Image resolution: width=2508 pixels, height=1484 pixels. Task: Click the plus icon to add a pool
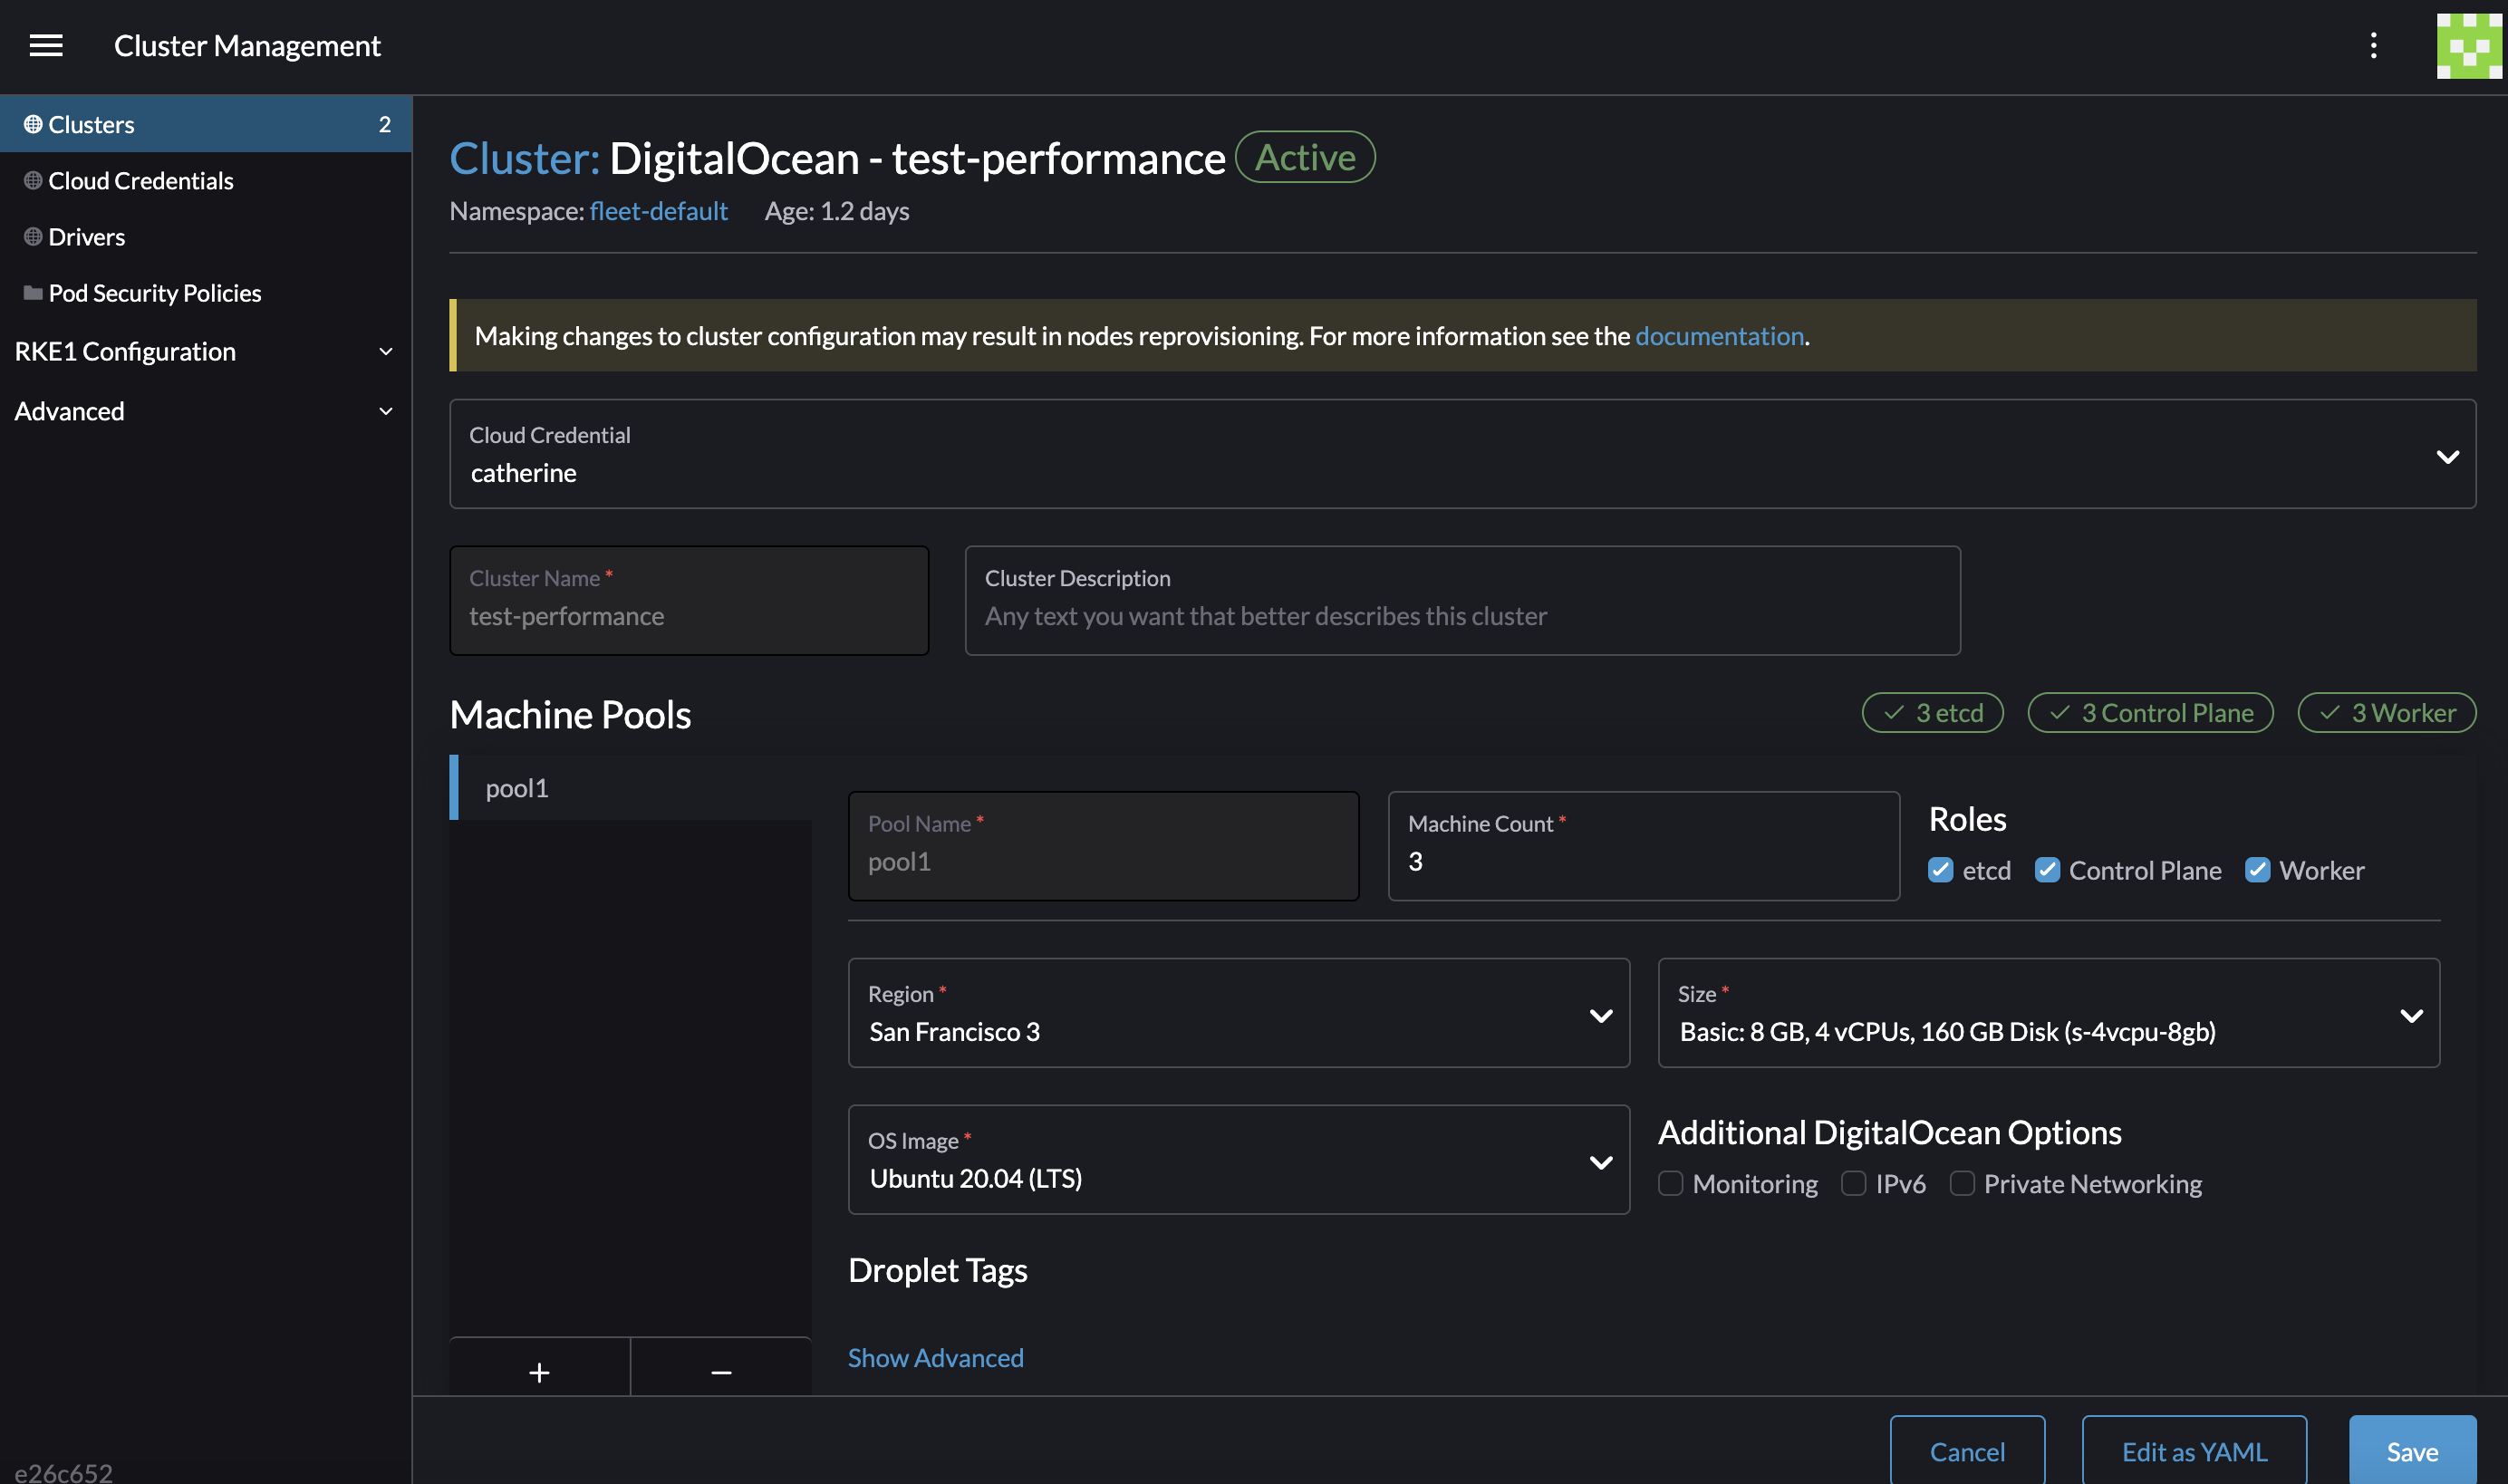click(539, 1372)
